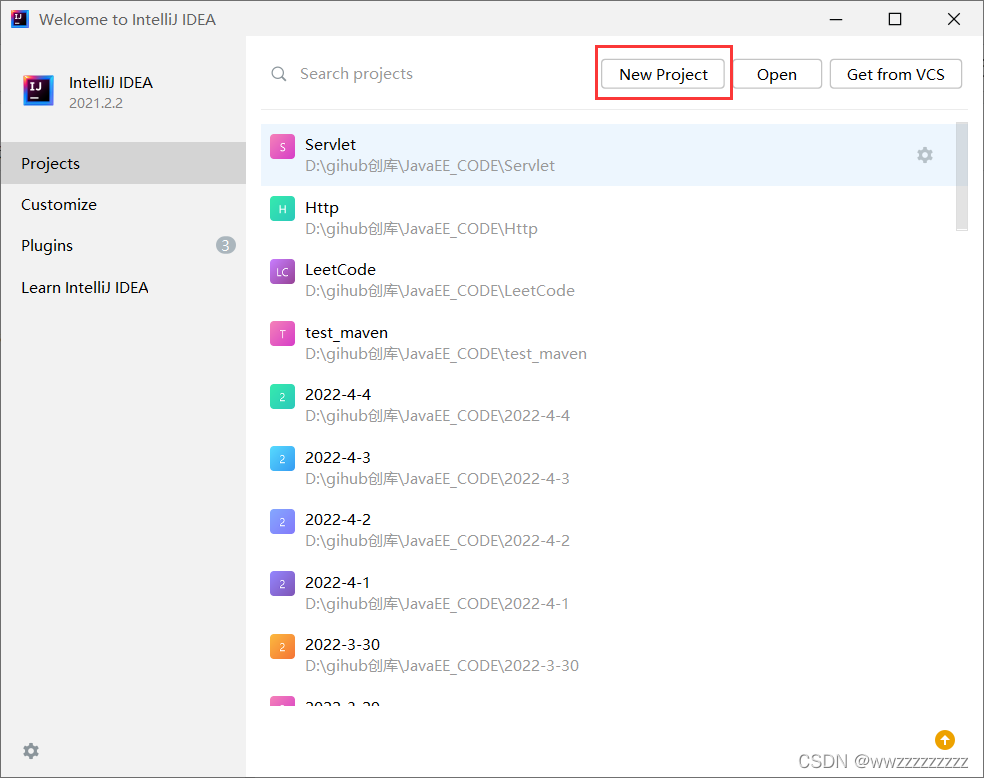The height and width of the screenshot is (778, 984).
Task: Close the Welcome to IntelliJ IDEA window
Action: click(954, 19)
